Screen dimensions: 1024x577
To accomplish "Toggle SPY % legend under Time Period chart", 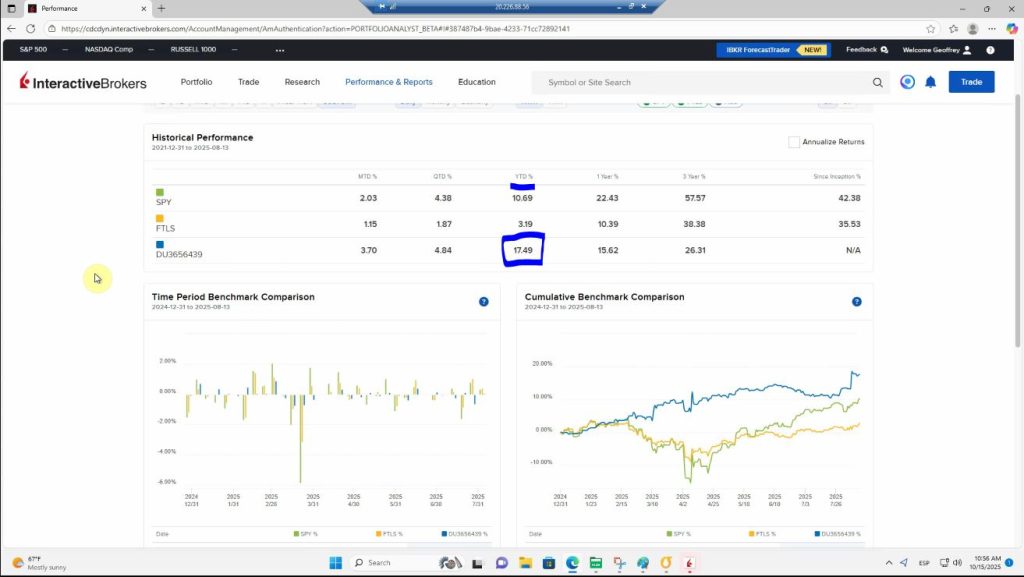I will click(306, 533).
